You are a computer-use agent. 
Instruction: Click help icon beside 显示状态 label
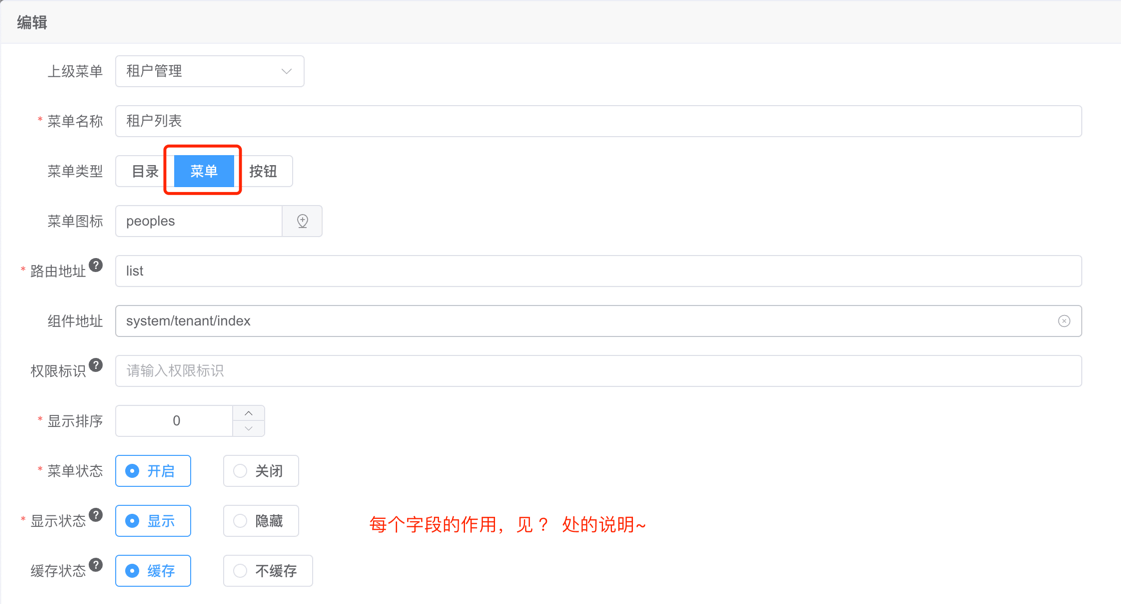96,515
